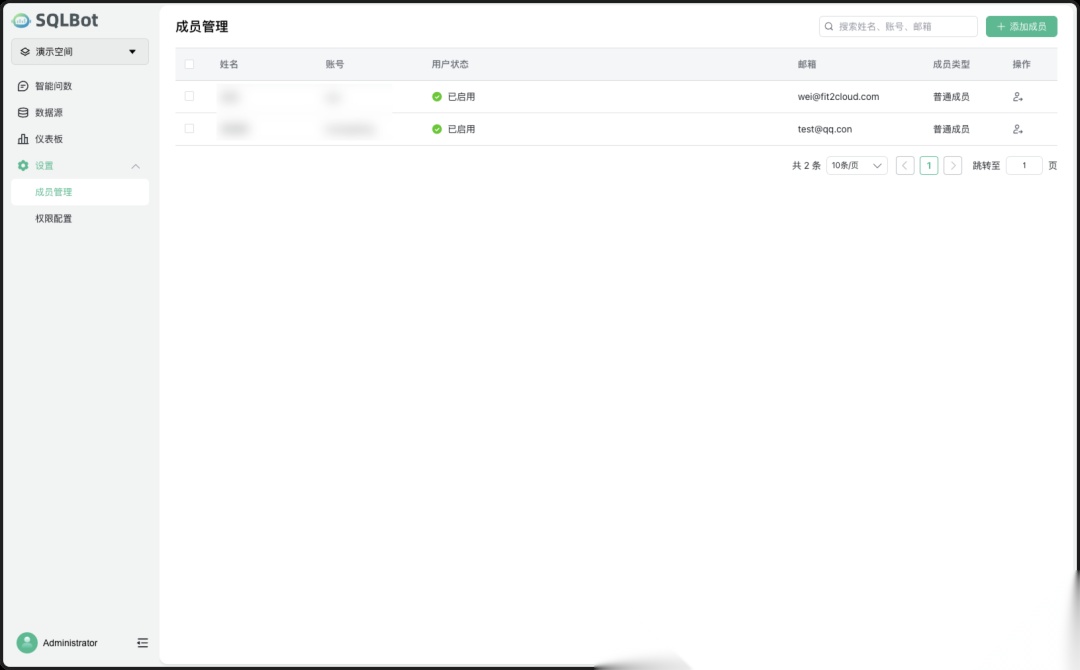Screen dimensions: 1080x670
Task: Check the checkbox for the wei@fit2cloud.com member row
Action: click(189, 97)
